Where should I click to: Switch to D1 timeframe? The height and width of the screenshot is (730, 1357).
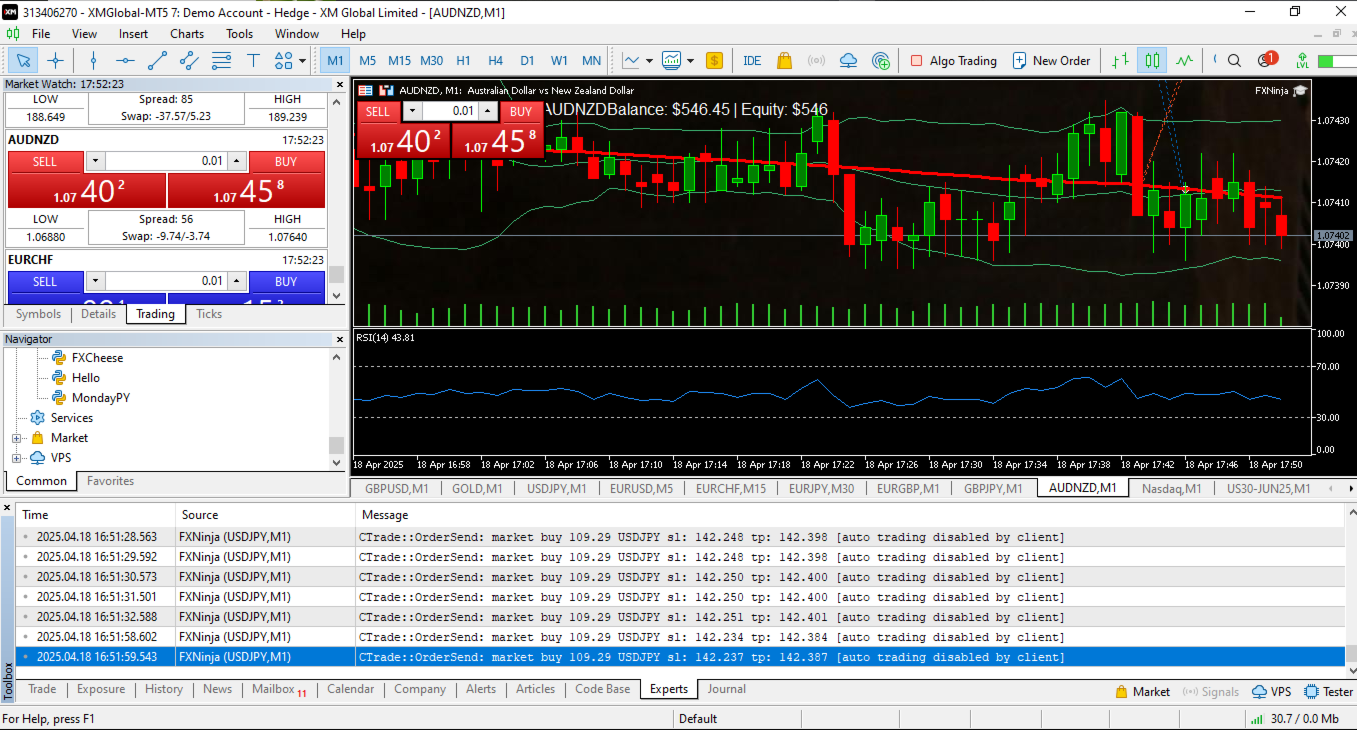tap(527, 60)
